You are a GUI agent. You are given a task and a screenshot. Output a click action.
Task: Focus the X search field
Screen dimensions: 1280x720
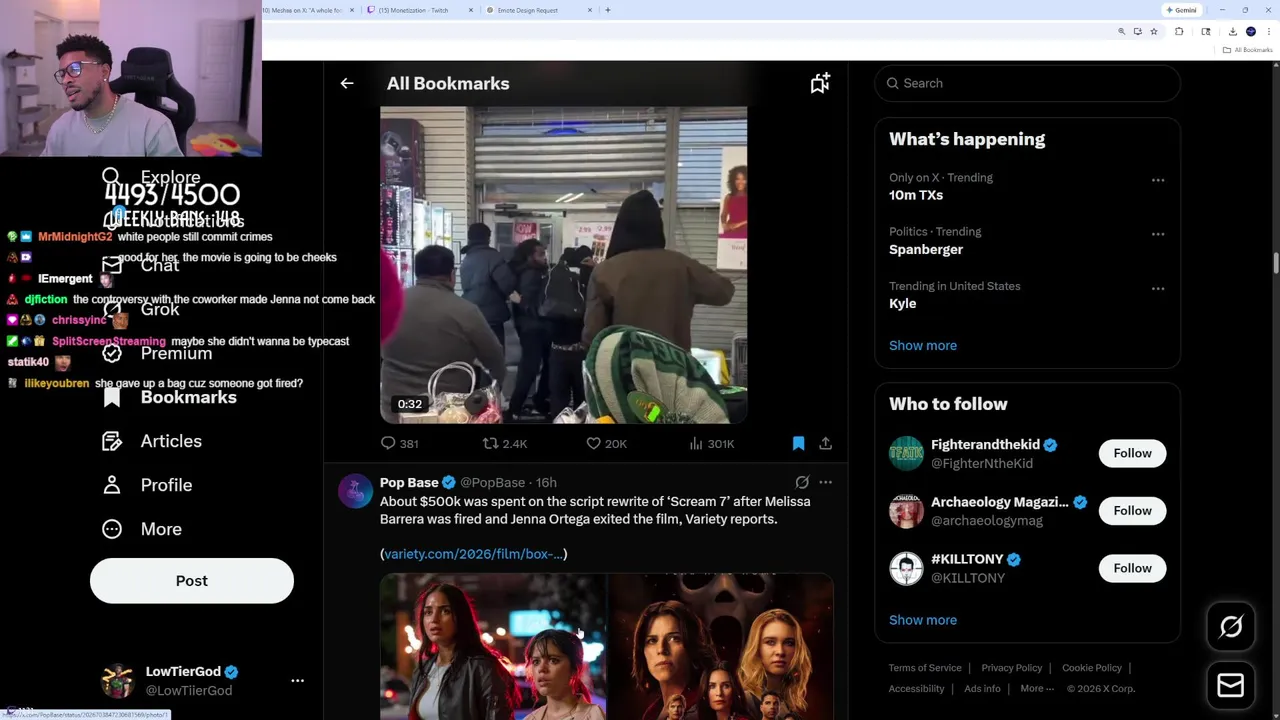[1028, 83]
